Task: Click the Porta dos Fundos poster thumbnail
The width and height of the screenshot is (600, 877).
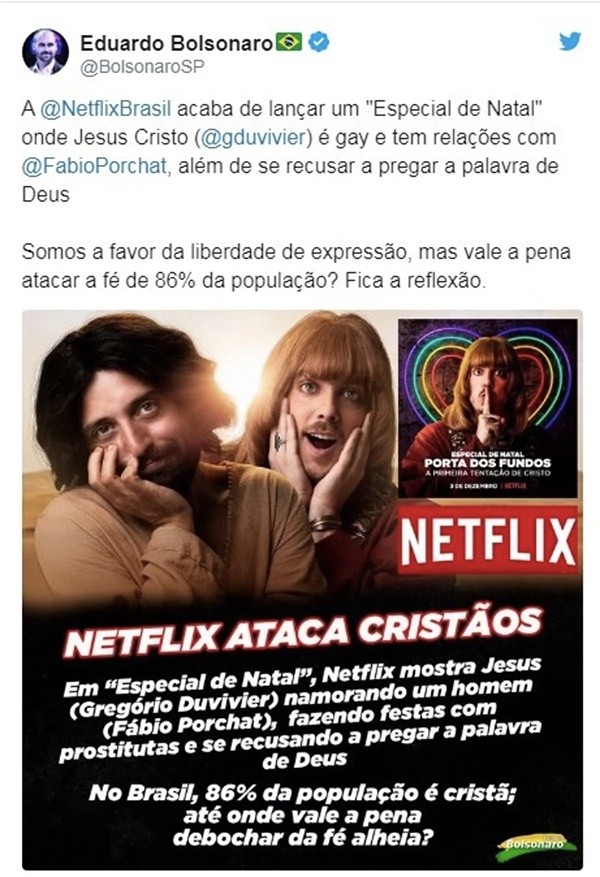Action: (x=488, y=408)
